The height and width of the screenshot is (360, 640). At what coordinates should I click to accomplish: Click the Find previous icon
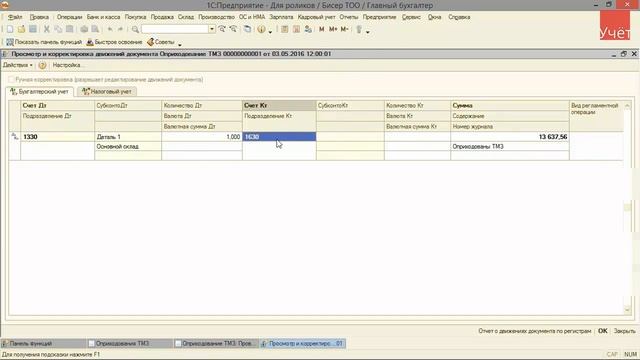click(x=233, y=29)
